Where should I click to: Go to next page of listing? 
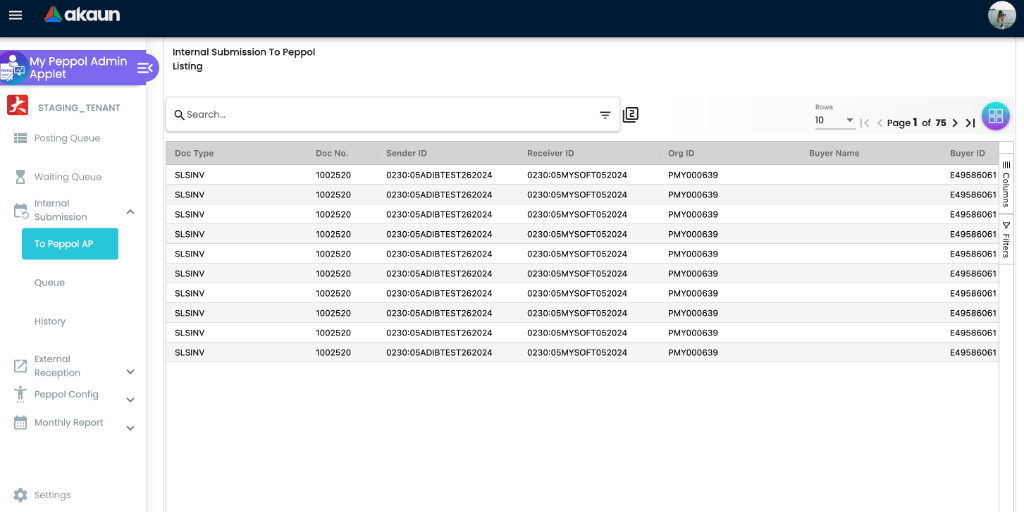click(955, 123)
